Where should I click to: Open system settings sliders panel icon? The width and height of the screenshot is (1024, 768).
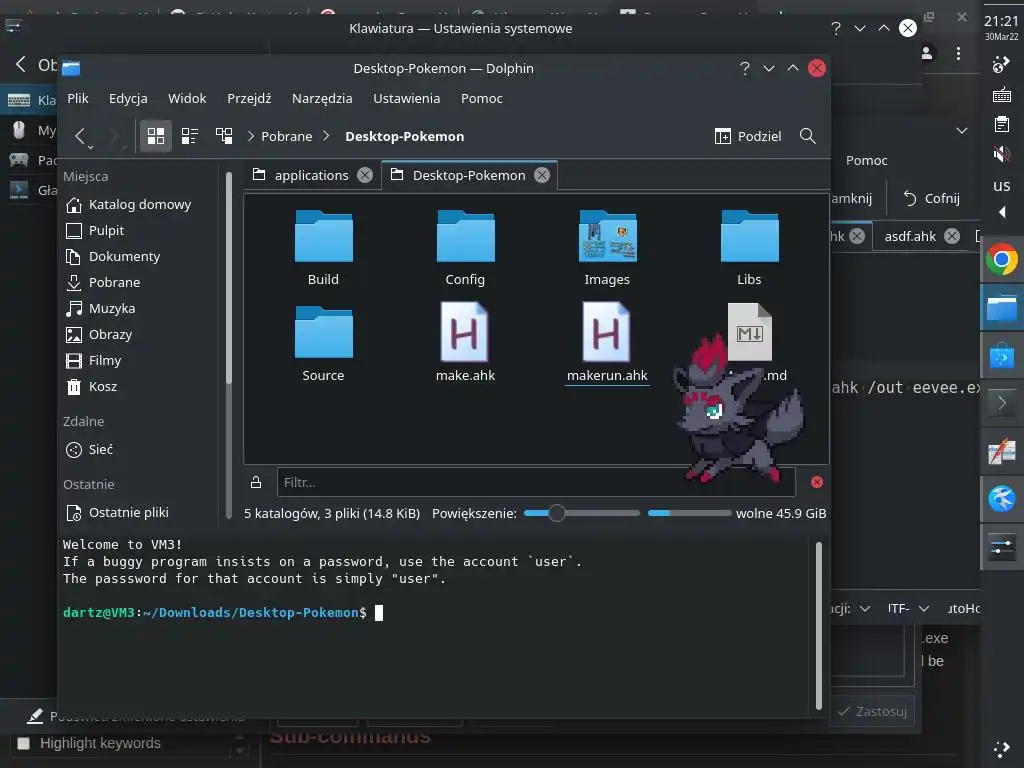tap(1002, 547)
